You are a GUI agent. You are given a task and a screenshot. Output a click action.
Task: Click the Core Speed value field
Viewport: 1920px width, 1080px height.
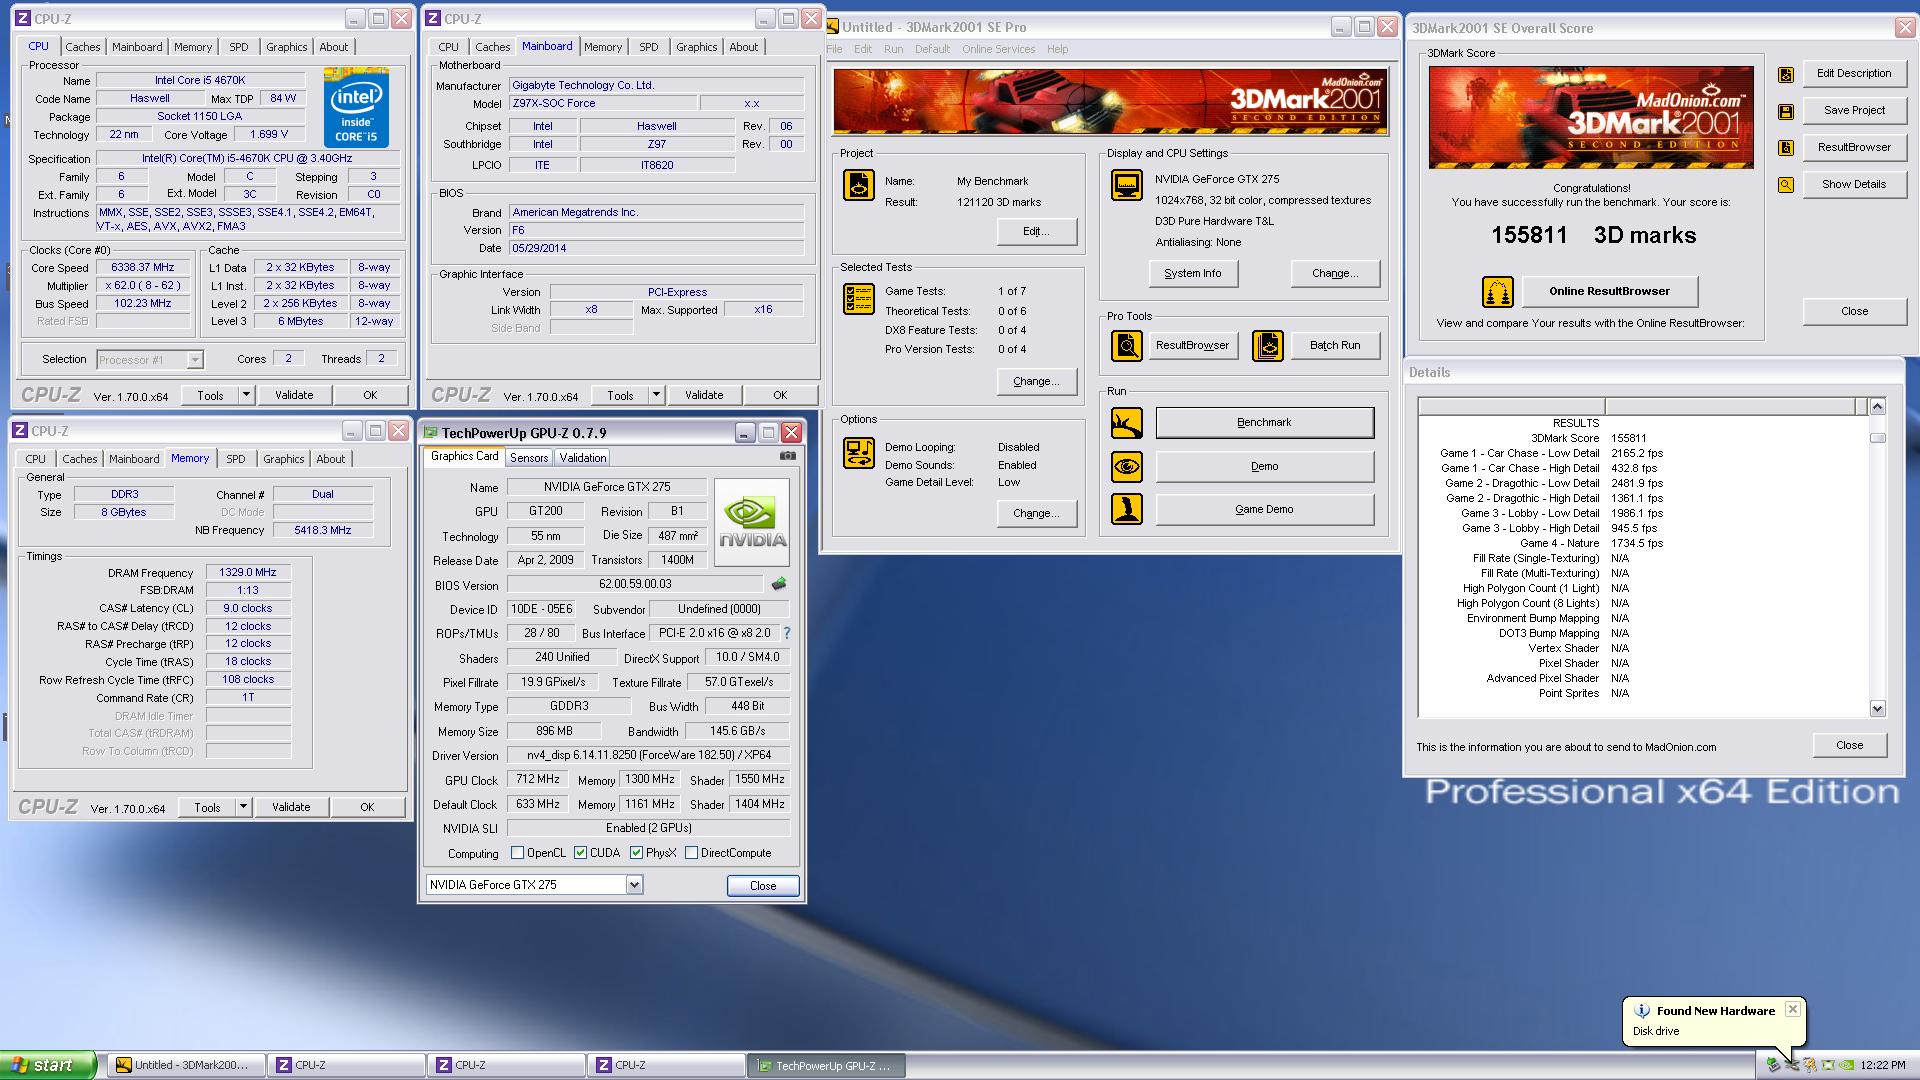(143, 268)
